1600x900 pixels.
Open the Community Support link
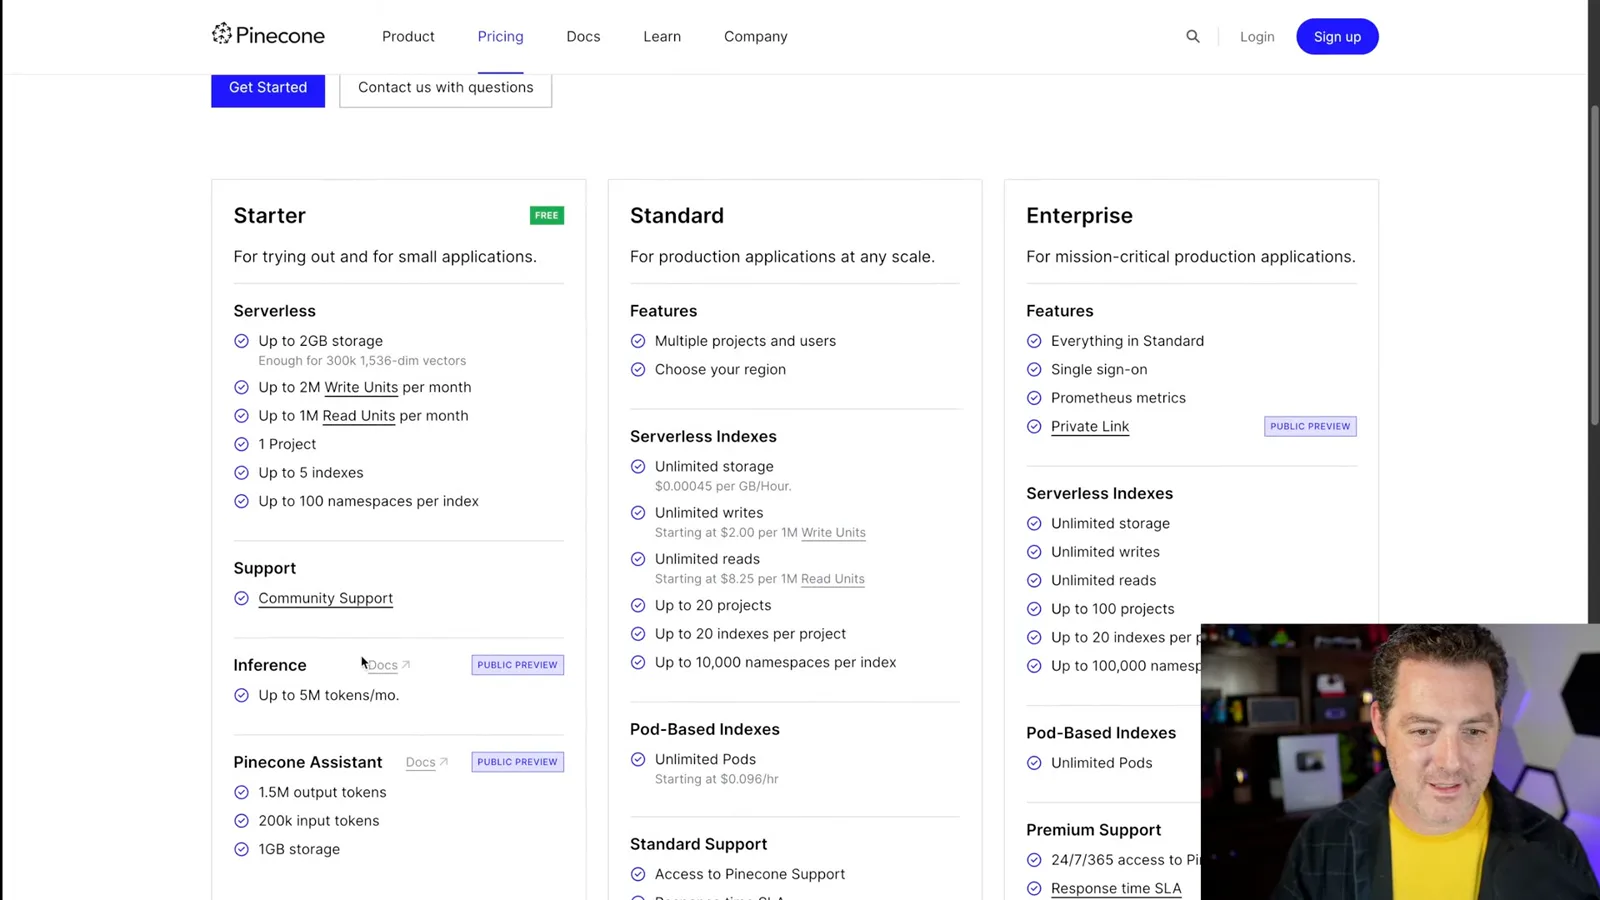pyautogui.click(x=326, y=598)
